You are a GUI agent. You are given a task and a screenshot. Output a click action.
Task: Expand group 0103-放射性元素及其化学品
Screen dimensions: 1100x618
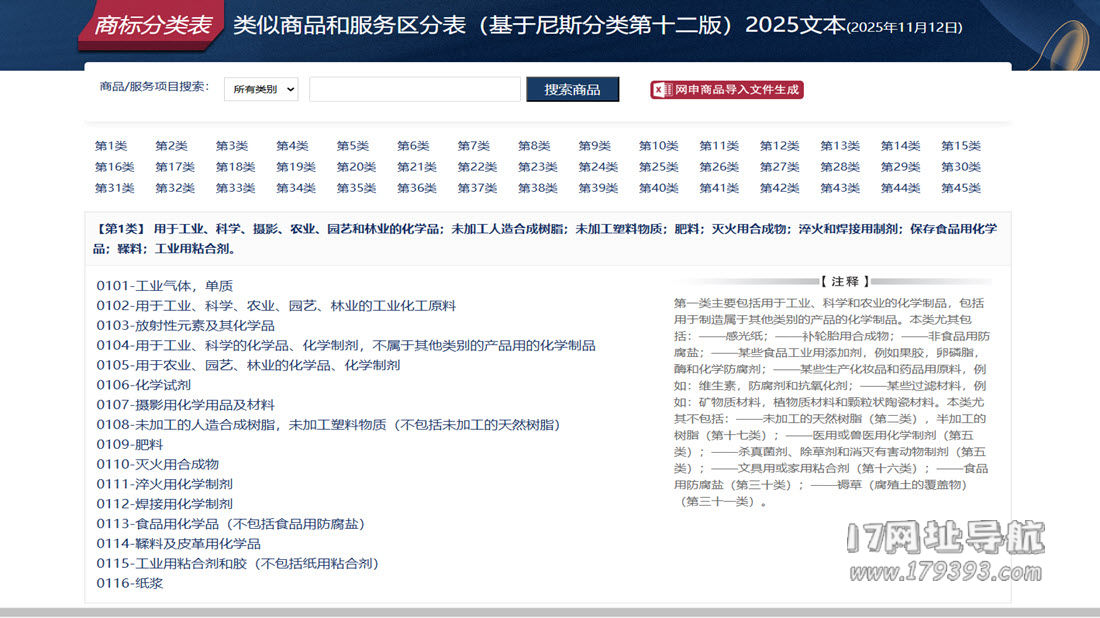(185, 326)
